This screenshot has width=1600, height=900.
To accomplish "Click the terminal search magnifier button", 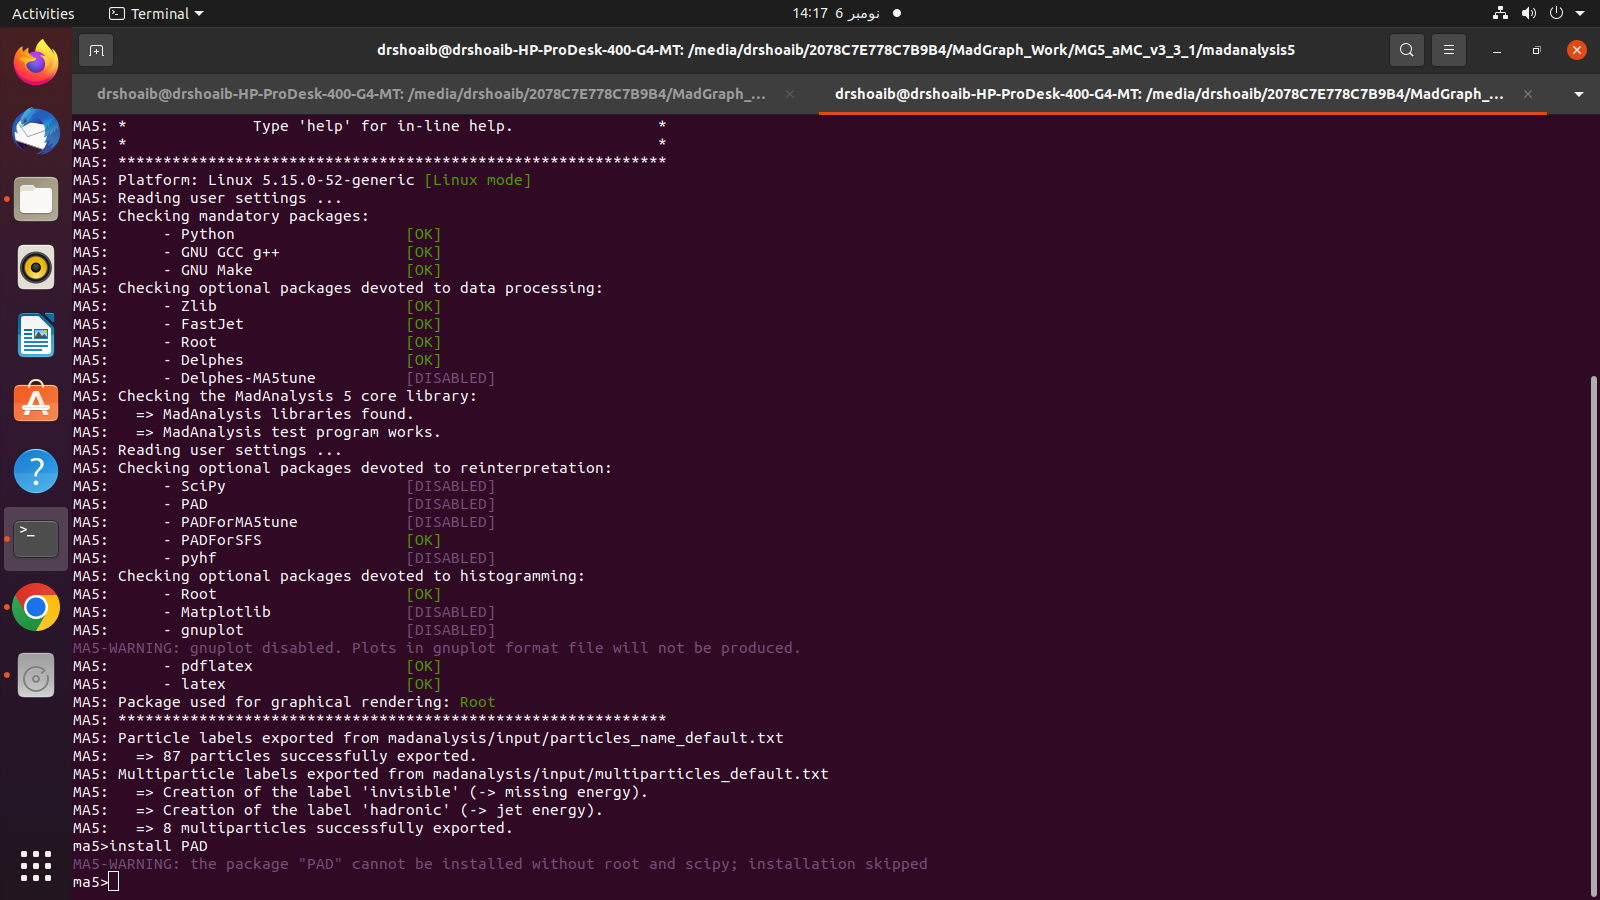I will click(x=1406, y=50).
